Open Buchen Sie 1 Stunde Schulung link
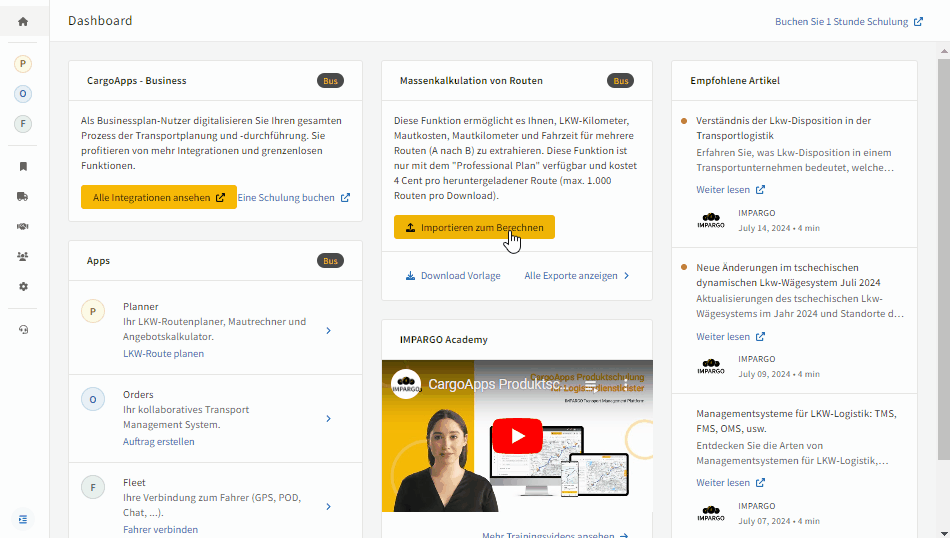Screen dimensions: 950x538 (849, 21)
